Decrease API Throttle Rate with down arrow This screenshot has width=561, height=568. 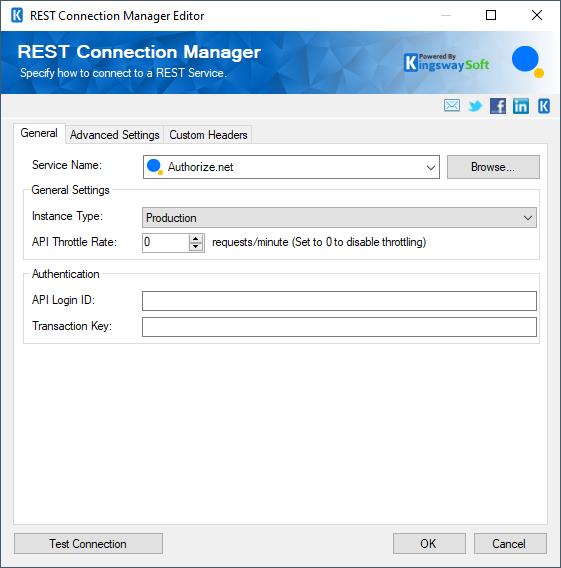[196, 247]
